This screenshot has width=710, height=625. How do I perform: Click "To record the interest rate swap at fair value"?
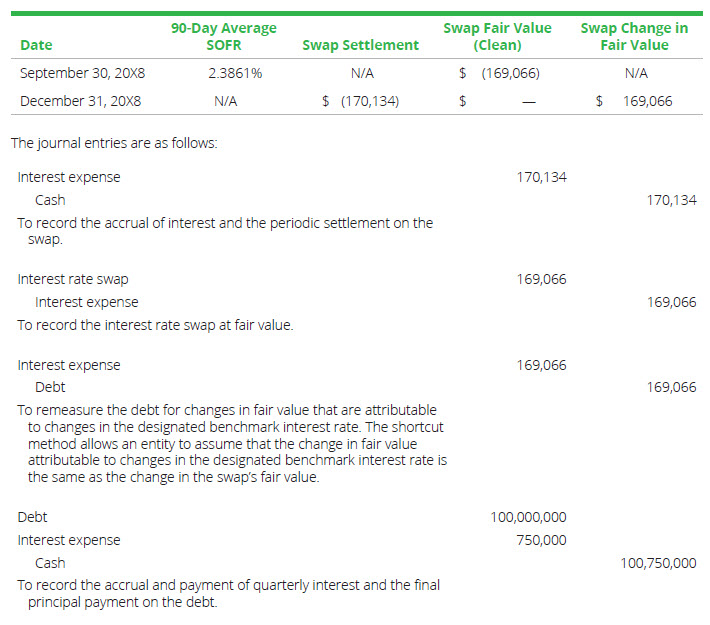155,325
